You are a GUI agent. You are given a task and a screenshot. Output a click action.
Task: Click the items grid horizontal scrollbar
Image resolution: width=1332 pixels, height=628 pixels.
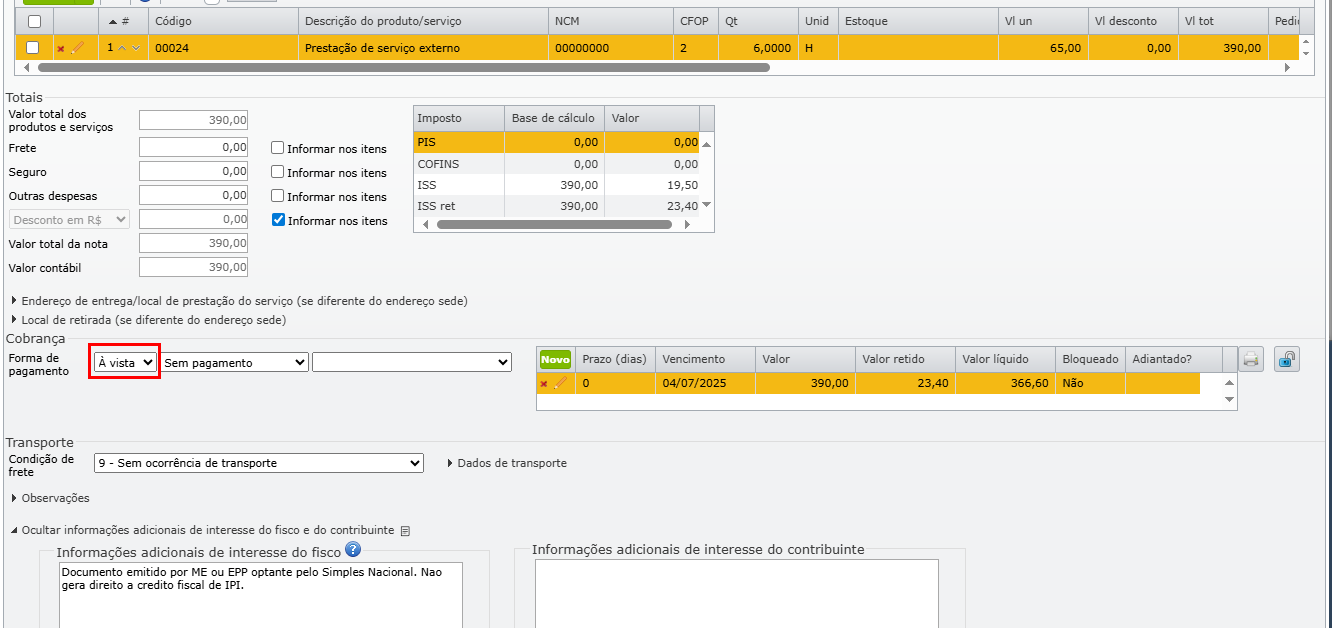404,67
